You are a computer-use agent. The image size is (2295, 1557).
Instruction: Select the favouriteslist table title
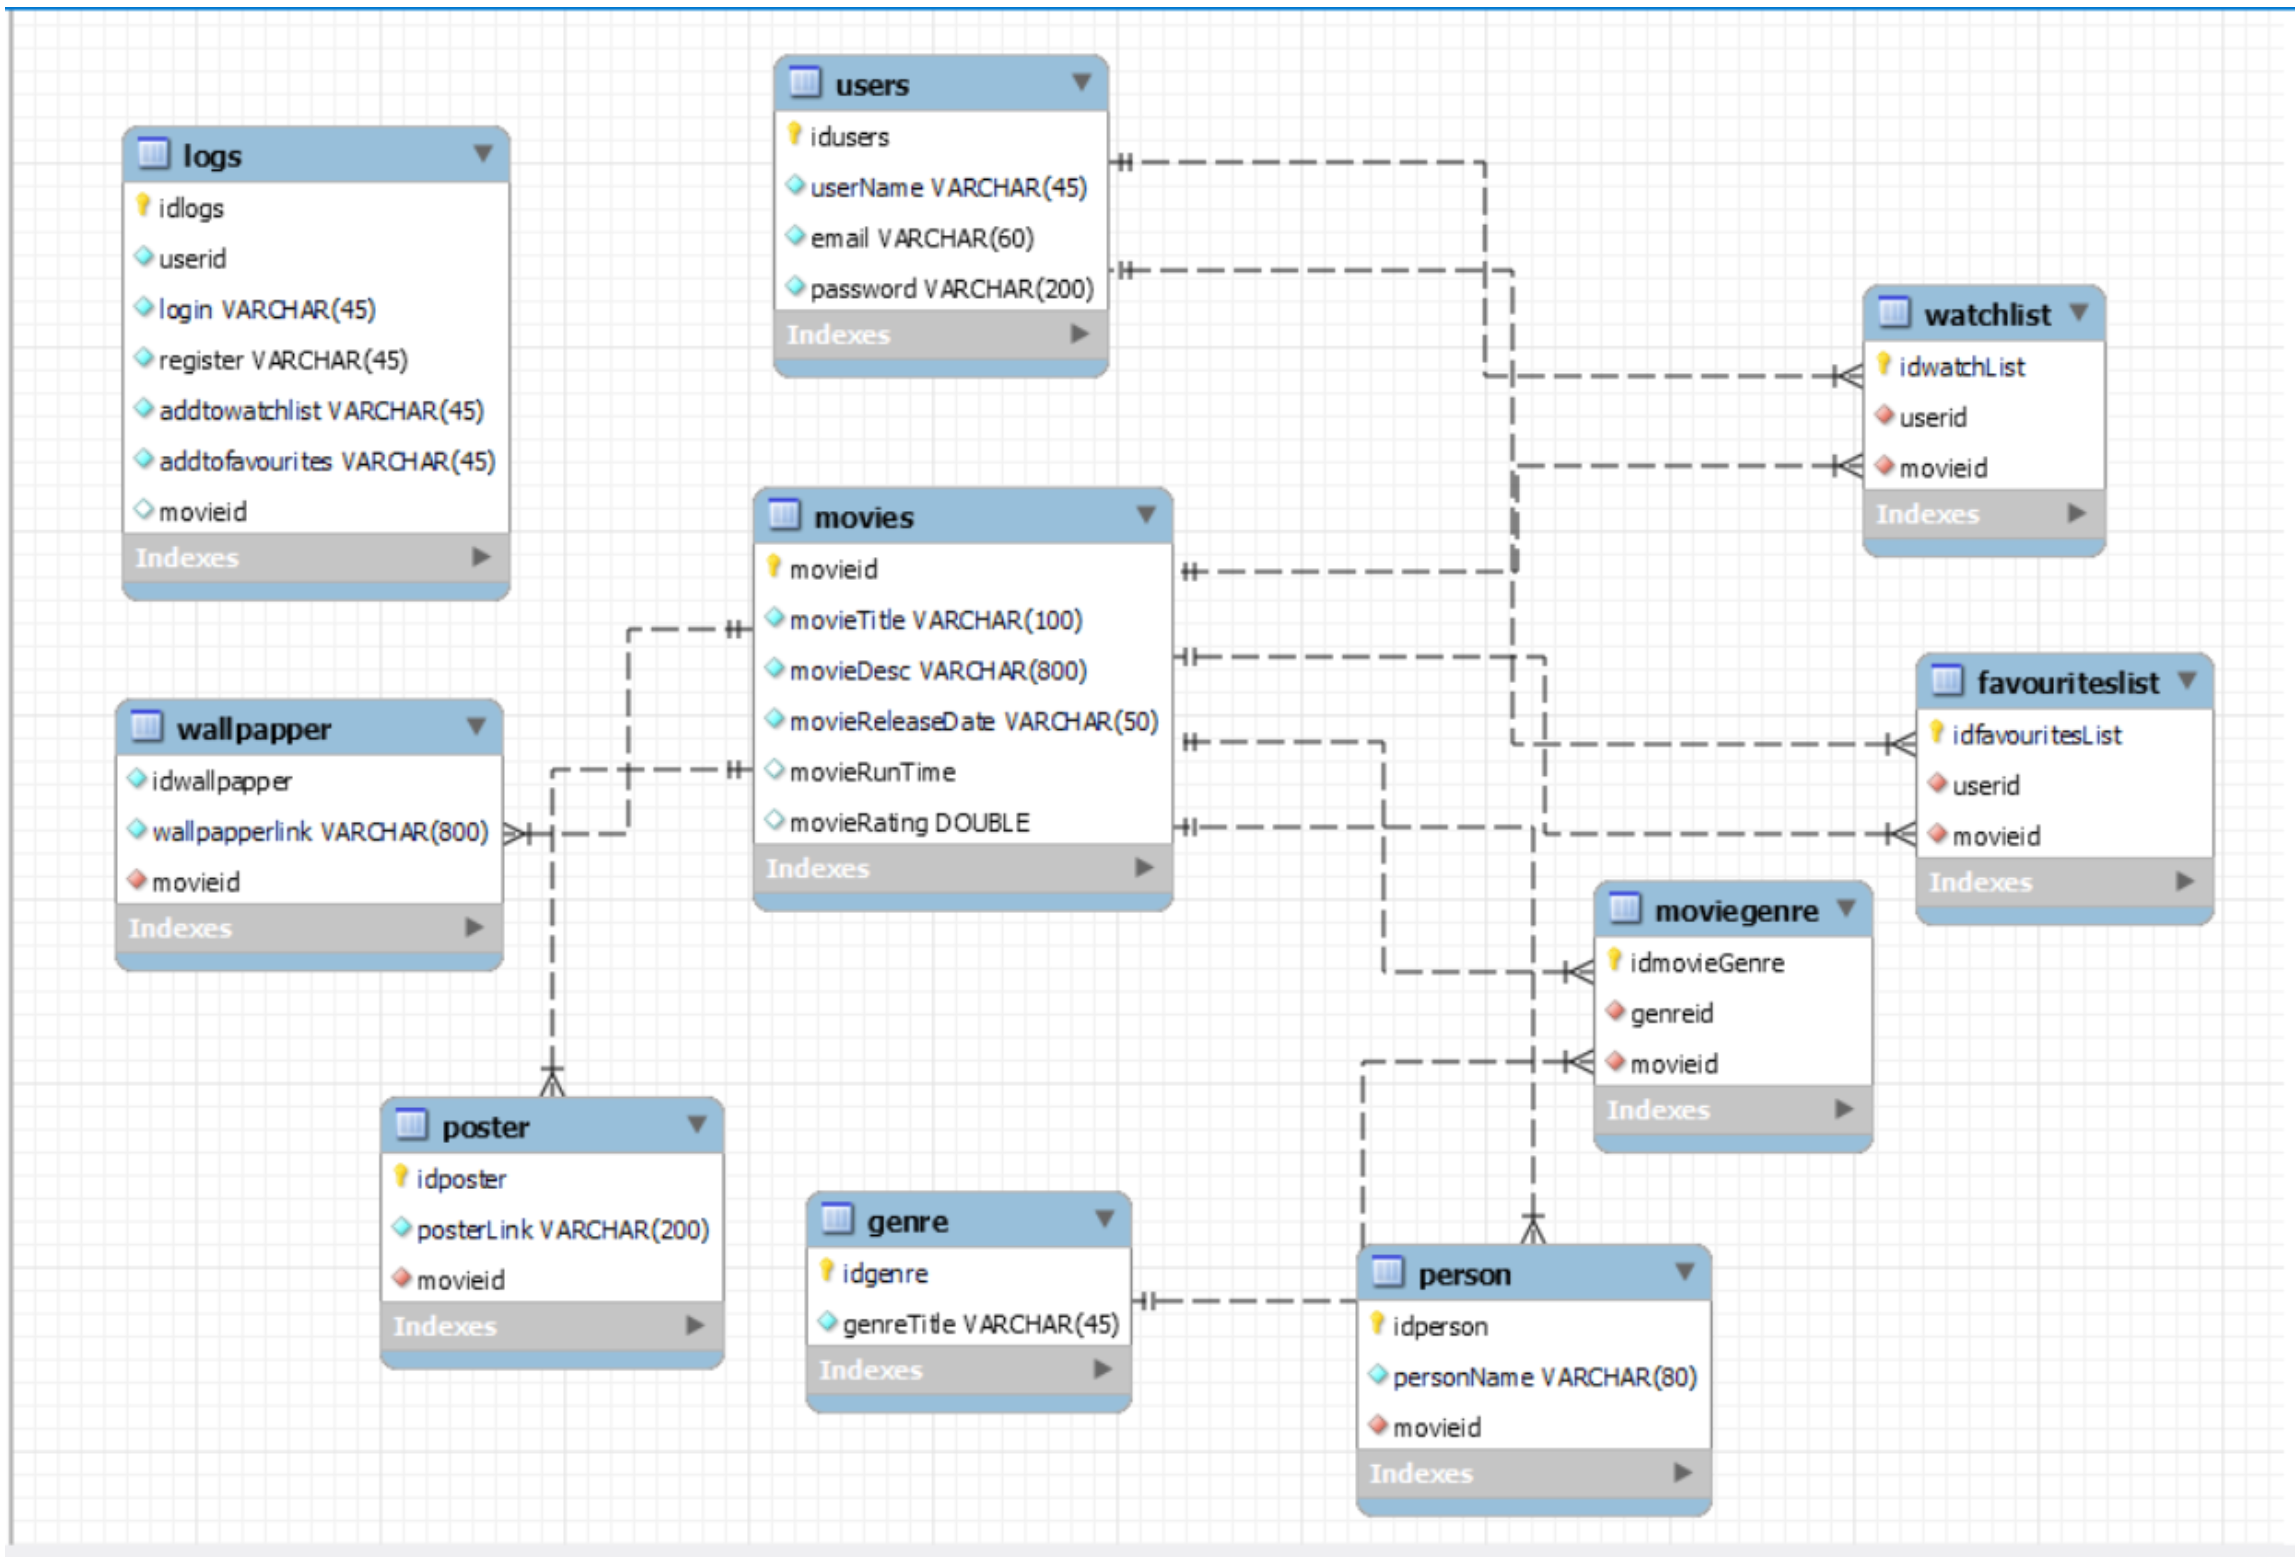point(2067,682)
